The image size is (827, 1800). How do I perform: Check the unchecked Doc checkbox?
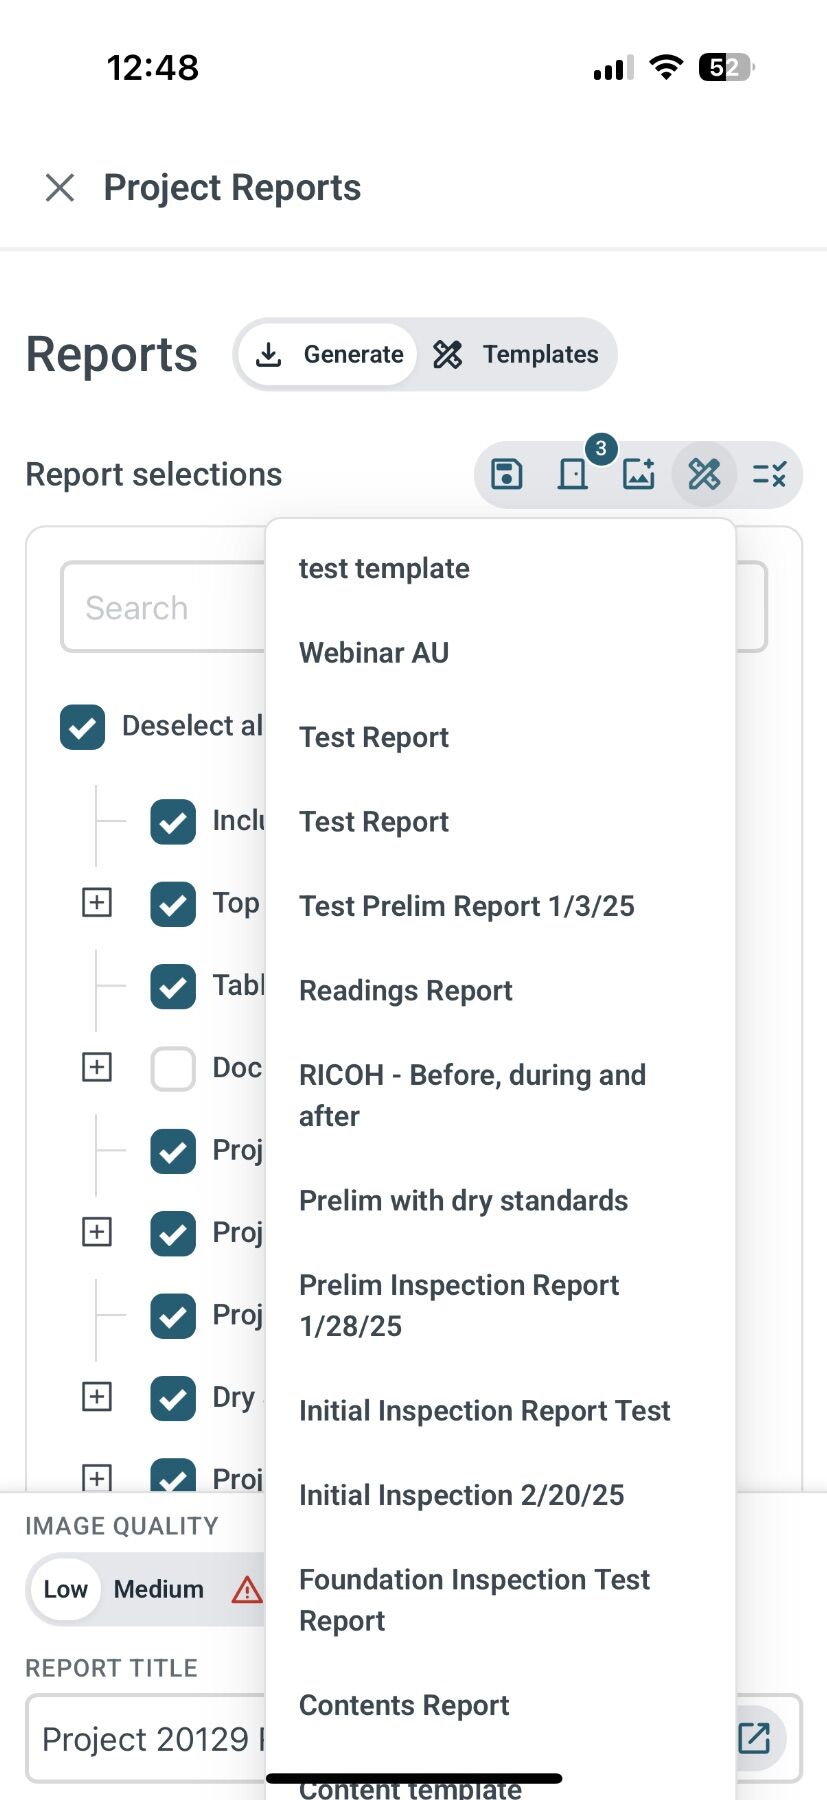point(173,1068)
